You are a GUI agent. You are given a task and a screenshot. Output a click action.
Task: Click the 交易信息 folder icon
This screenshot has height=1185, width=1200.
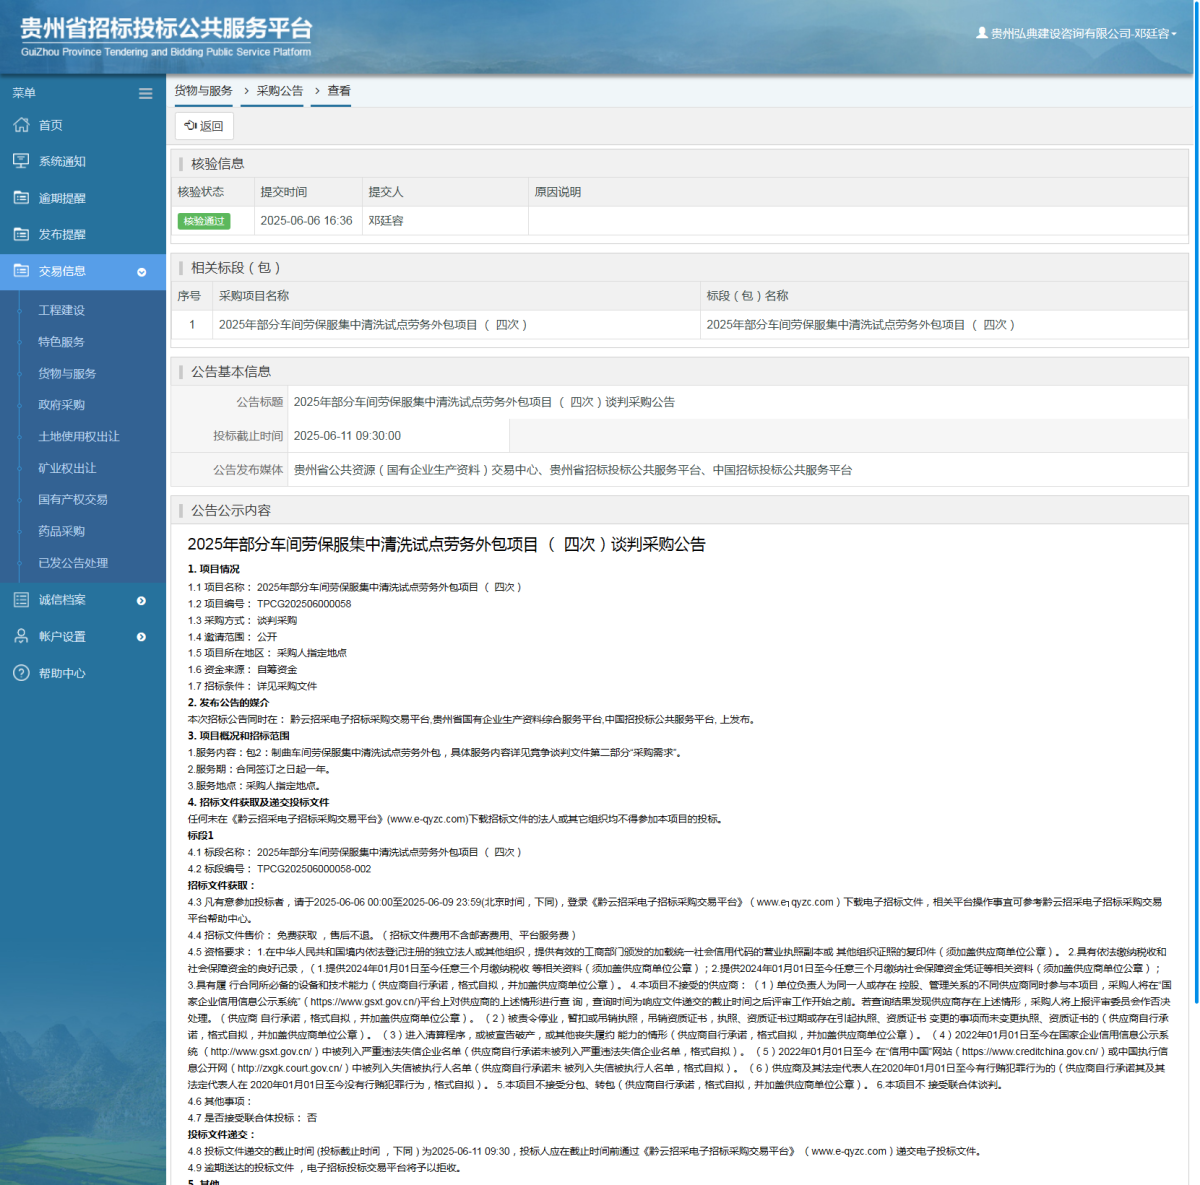(21, 270)
